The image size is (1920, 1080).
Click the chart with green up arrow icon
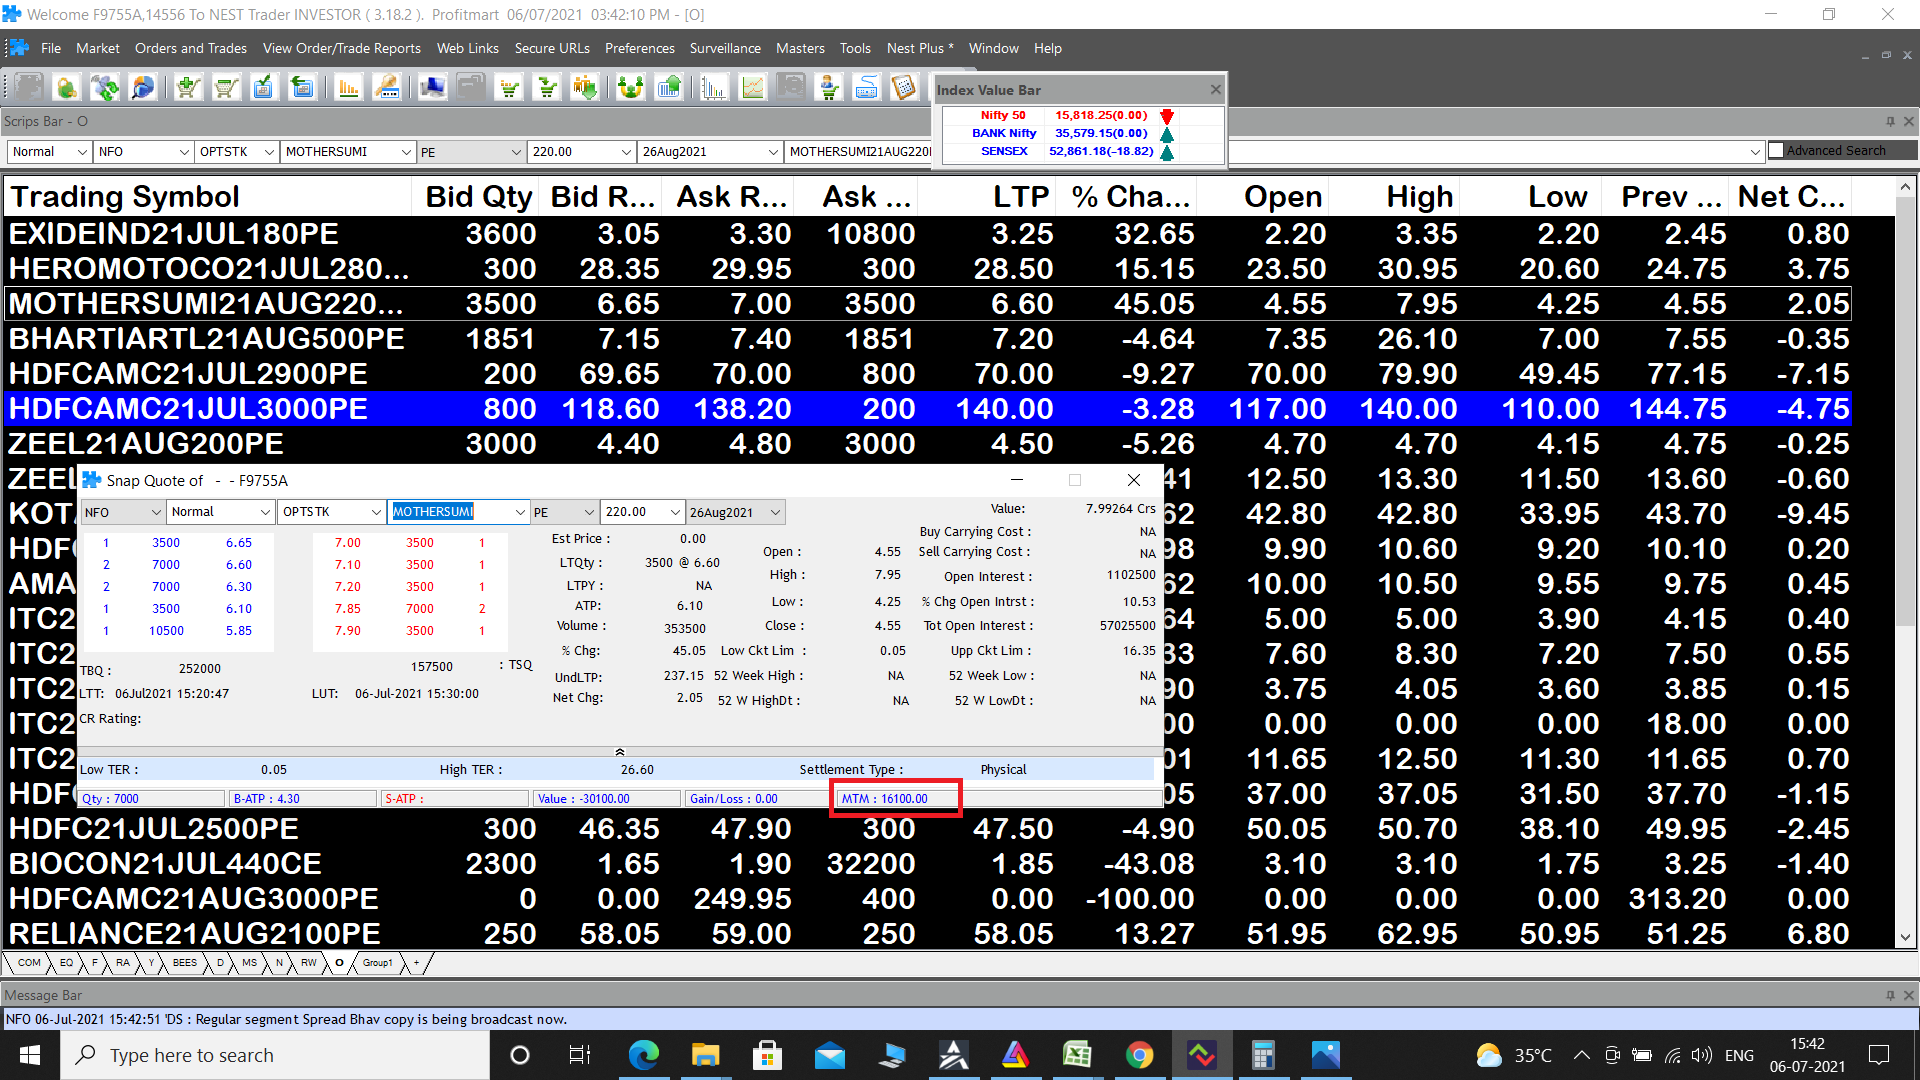669,88
